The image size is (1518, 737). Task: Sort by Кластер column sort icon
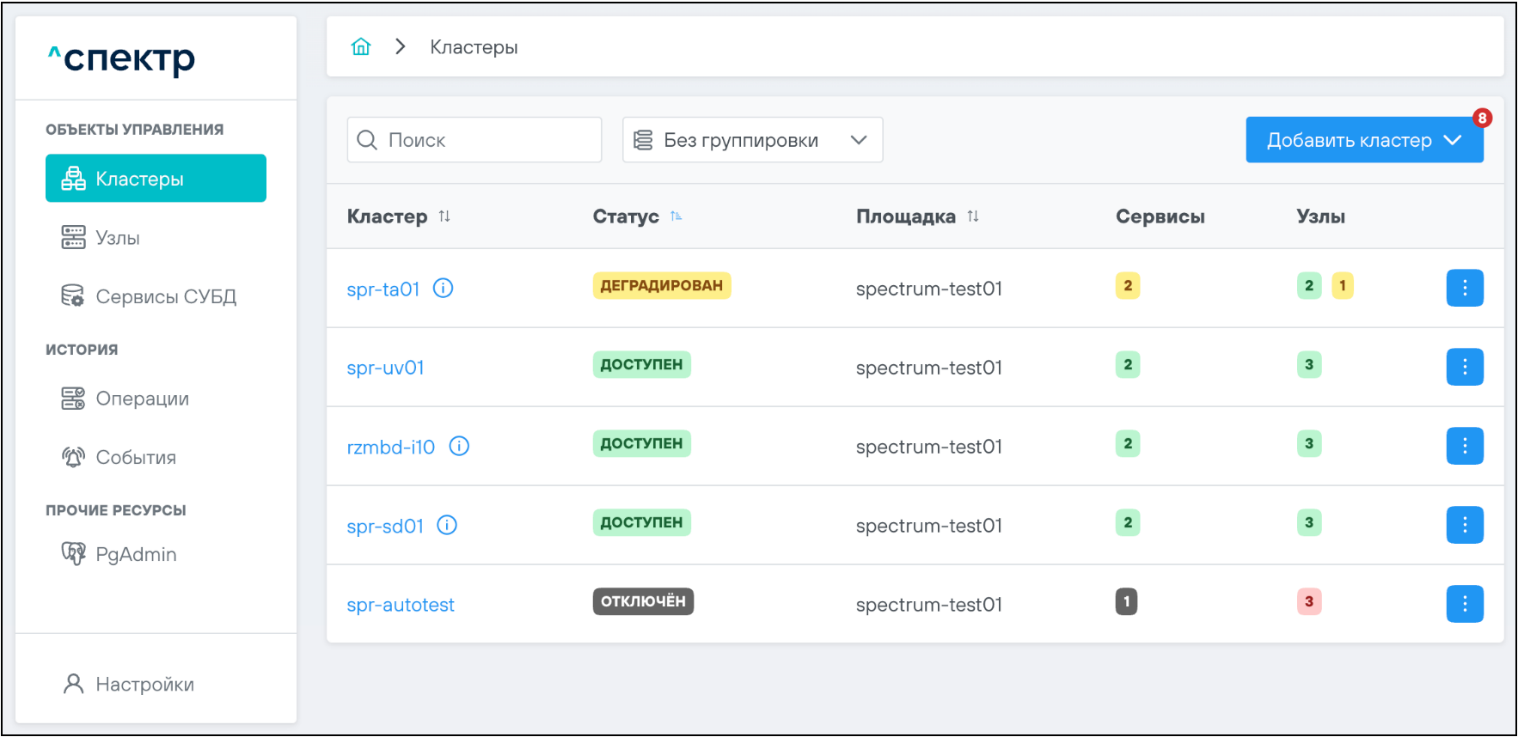[x=445, y=217]
